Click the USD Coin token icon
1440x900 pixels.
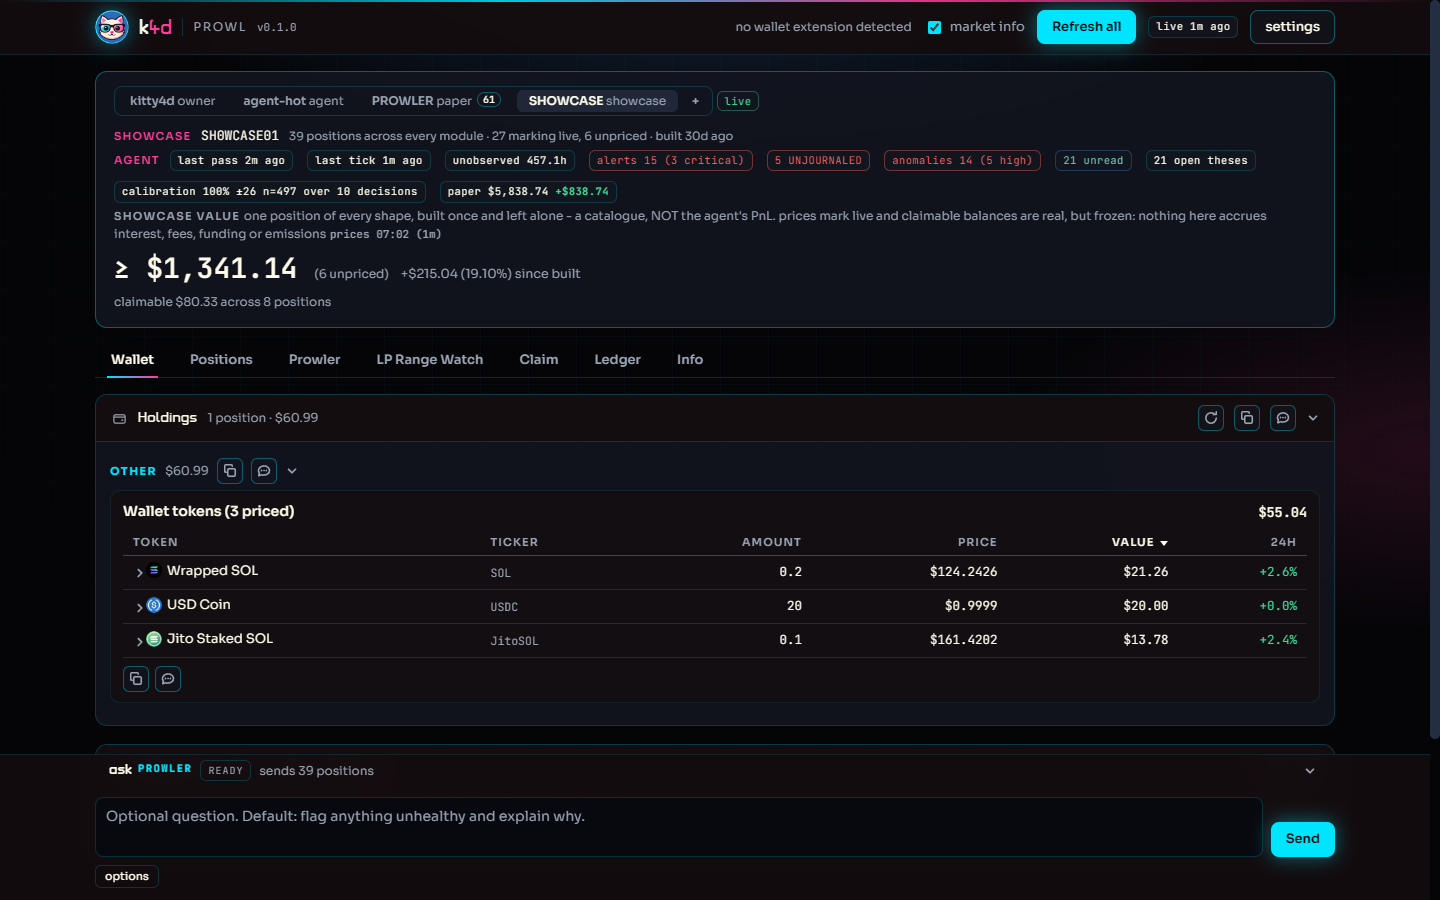pyautogui.click(x=154, y=605)
